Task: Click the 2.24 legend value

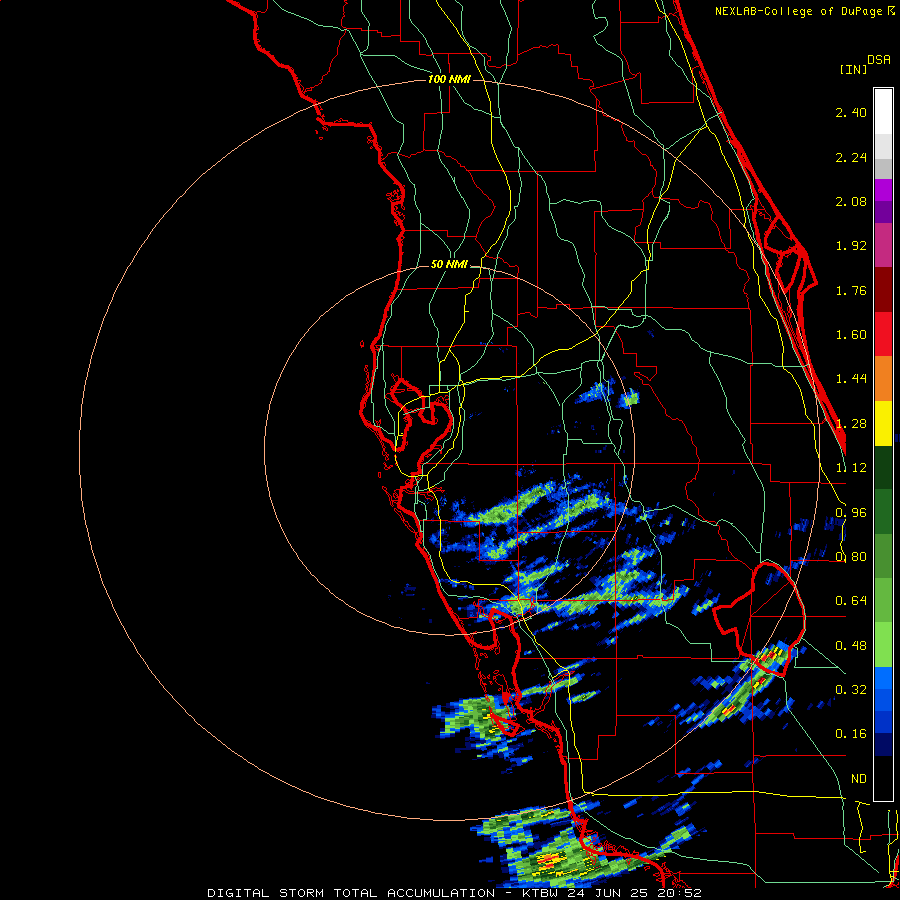Action: (x=851, y=157)
